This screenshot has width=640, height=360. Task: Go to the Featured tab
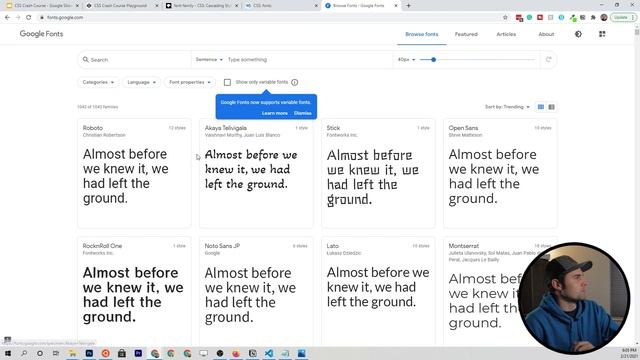466,34
